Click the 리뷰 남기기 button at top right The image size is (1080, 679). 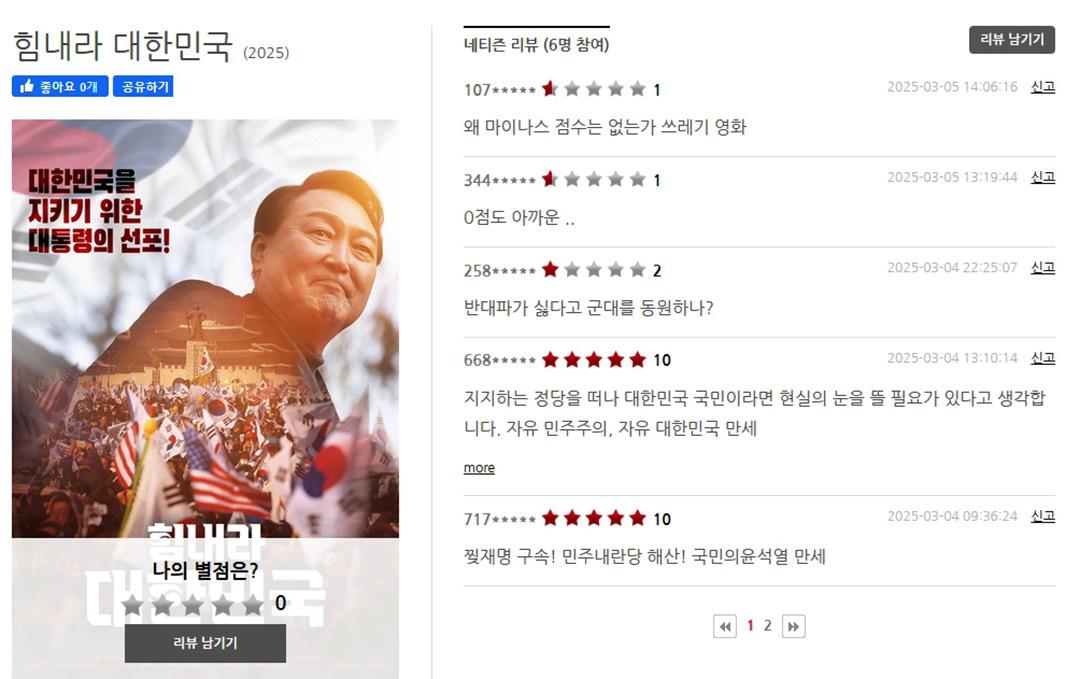click(1012, 40)
